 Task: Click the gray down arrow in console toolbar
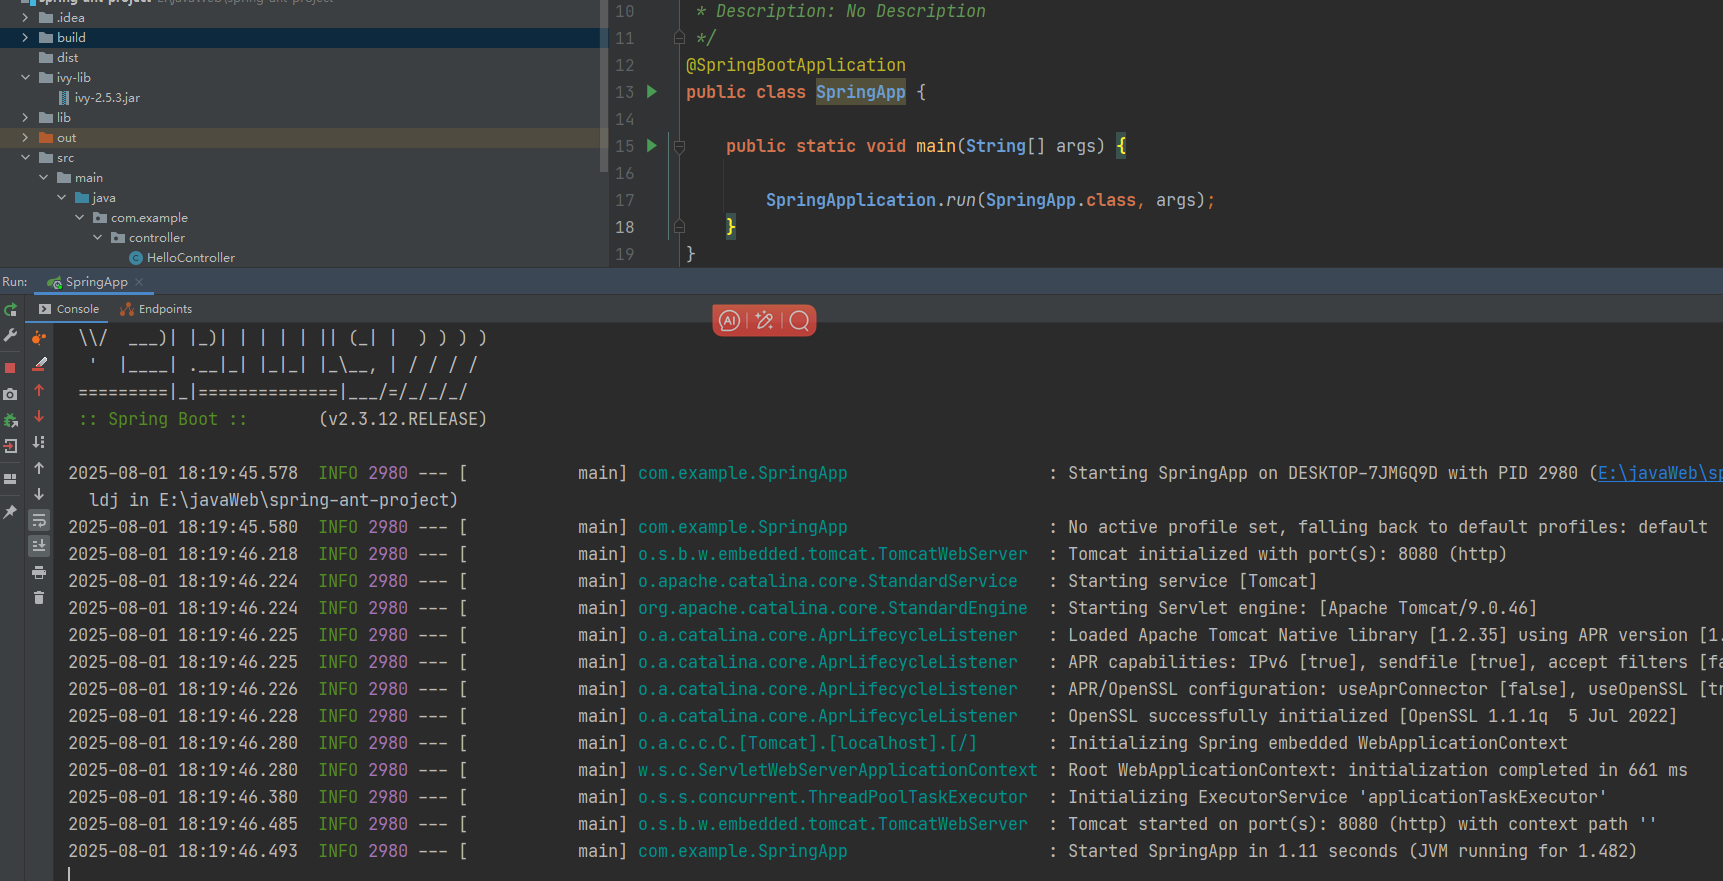tap(39, 494)
